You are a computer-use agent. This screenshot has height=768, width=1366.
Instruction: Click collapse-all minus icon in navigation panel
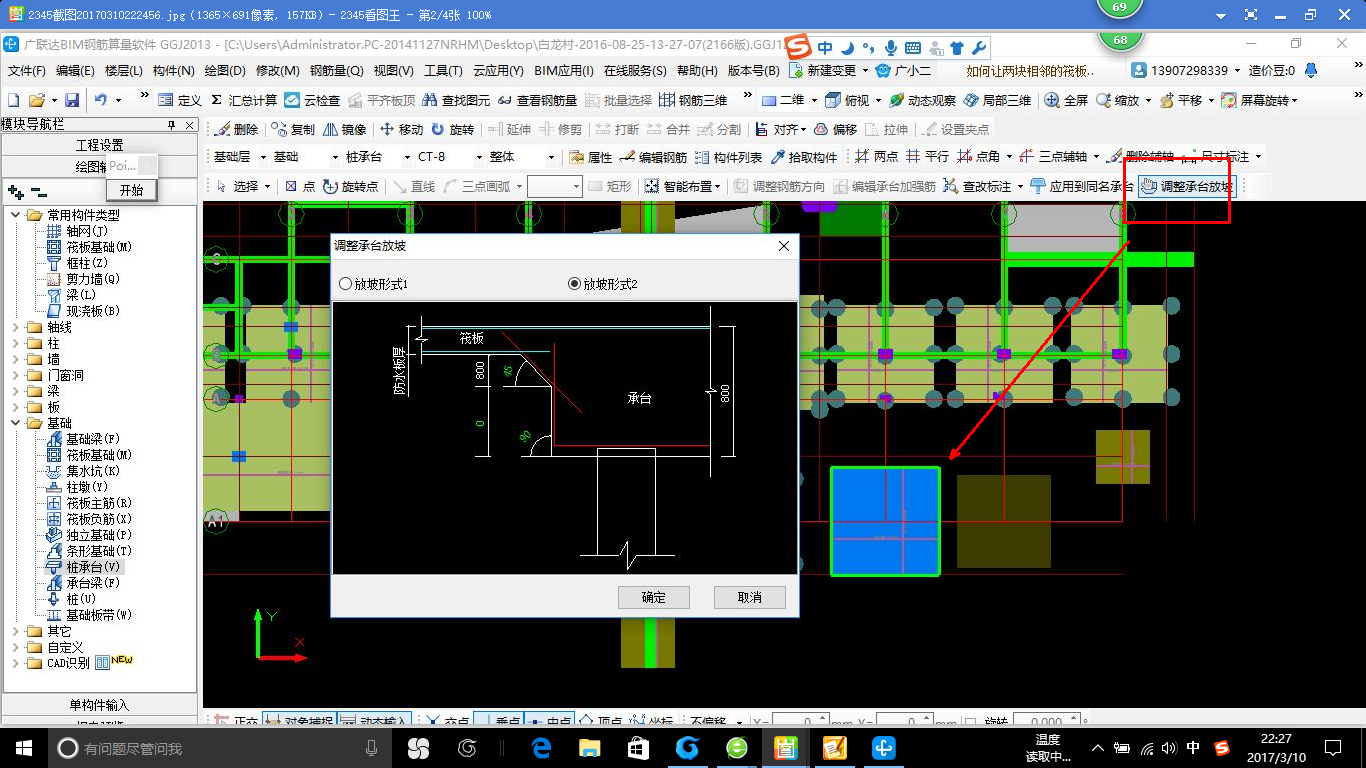(x=38, y=192)
